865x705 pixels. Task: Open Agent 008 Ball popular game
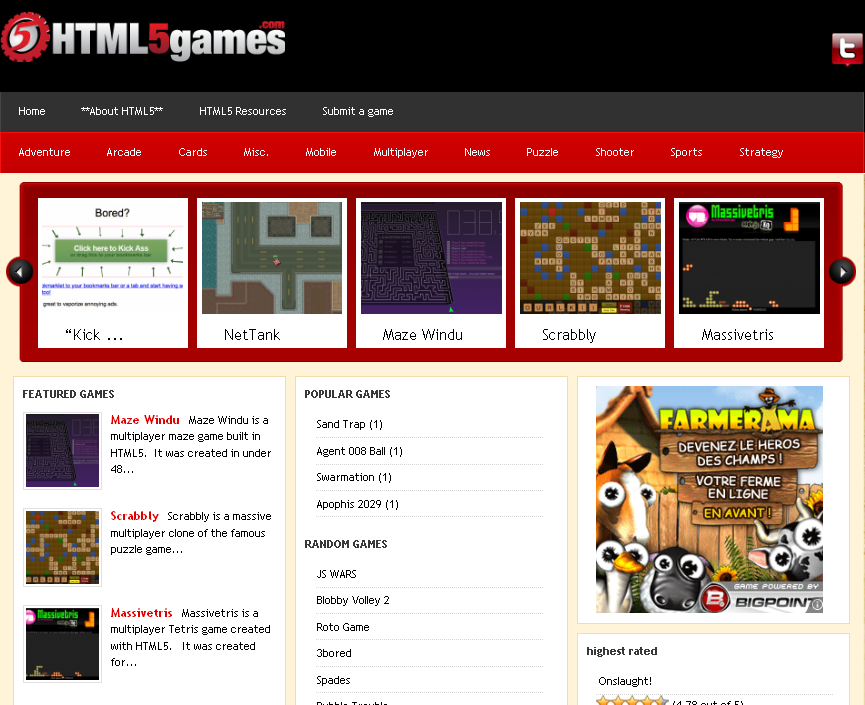coord(359,451)
